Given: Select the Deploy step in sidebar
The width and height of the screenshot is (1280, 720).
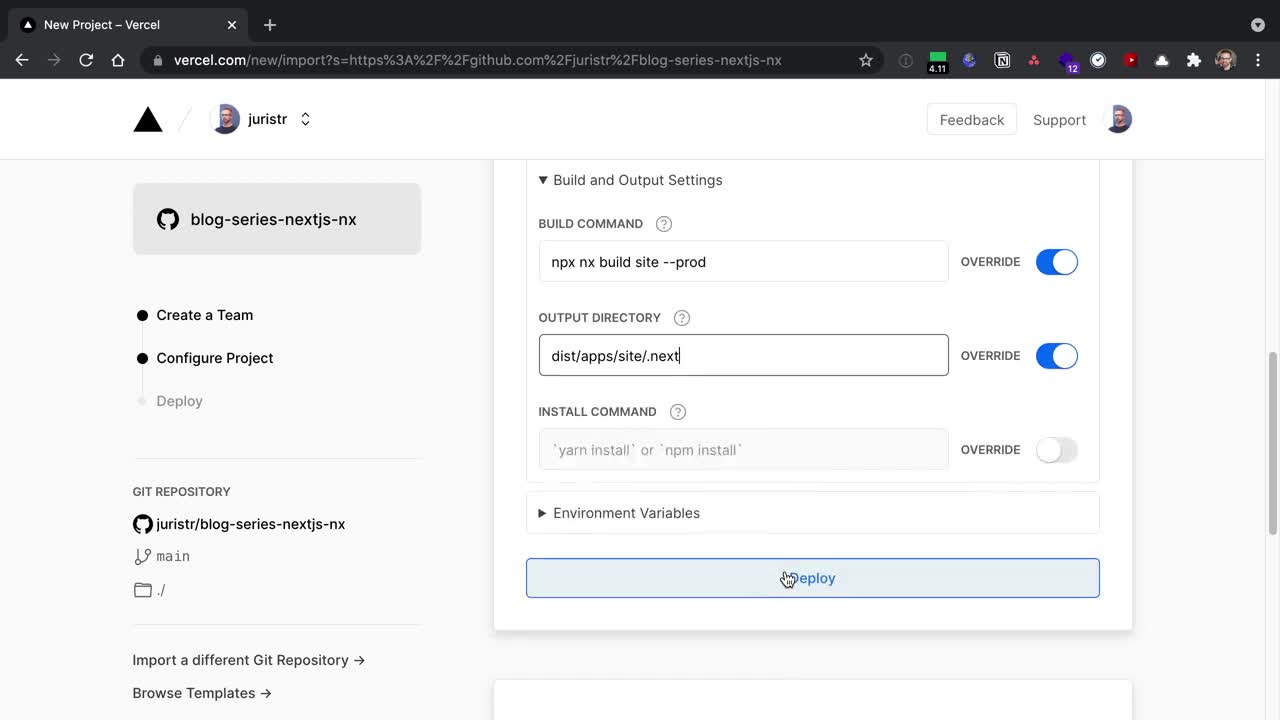Looking at the screenshot, I should point(179,401).
